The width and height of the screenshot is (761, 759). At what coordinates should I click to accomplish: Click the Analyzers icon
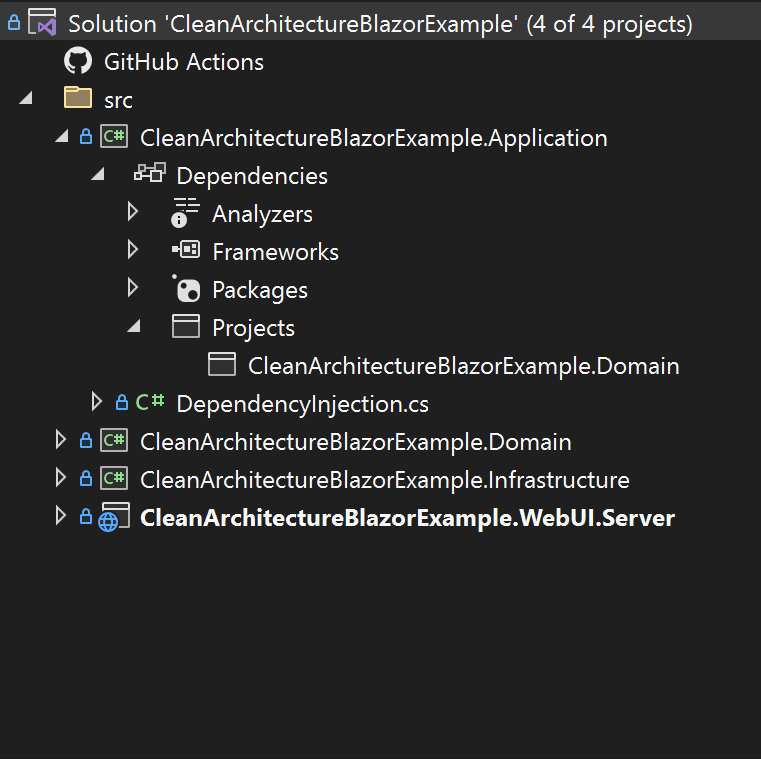[185, 213]
